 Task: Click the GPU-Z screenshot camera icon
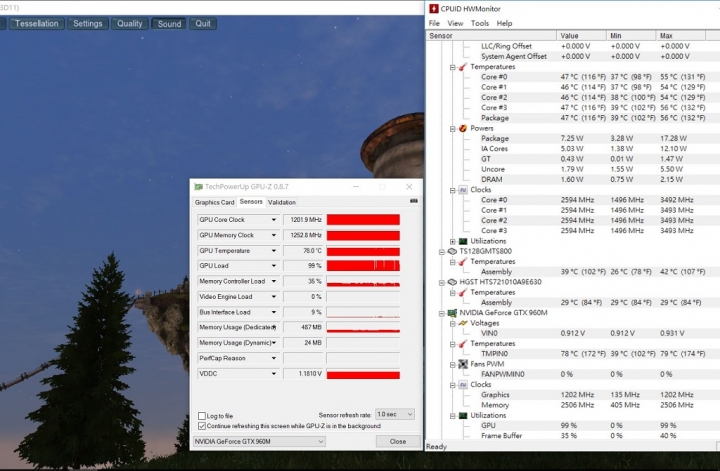tap(413, 201)
